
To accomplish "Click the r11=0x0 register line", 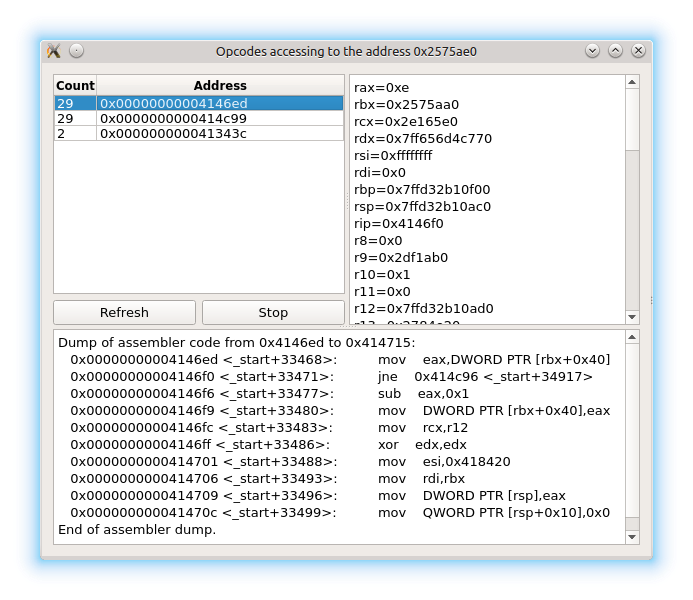I will click(382, 292).
